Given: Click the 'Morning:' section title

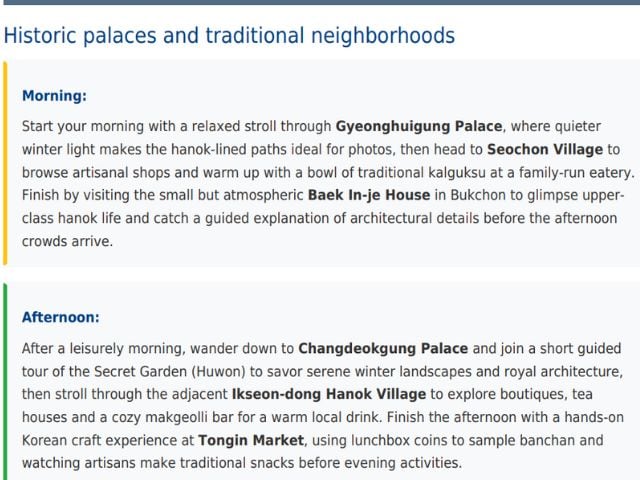Looking at the screenshot, I should coord(54,96).
